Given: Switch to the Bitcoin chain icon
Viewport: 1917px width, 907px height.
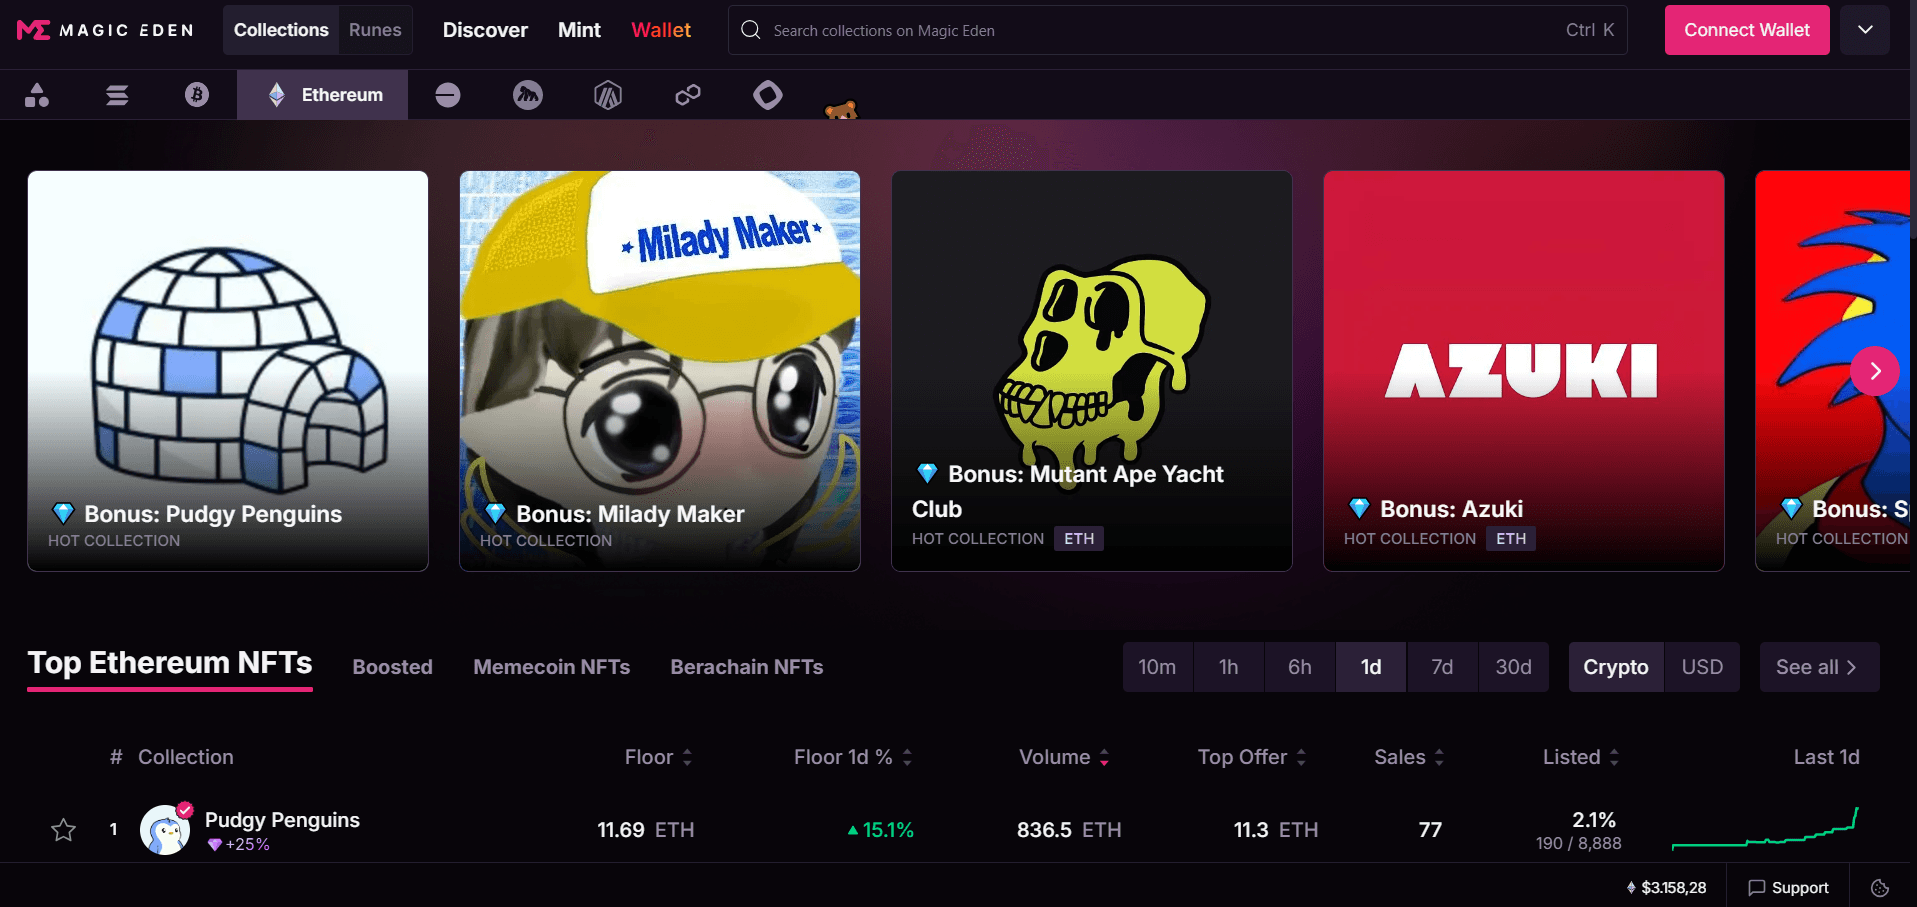Looking at the screenshot, I should (197, 95).
